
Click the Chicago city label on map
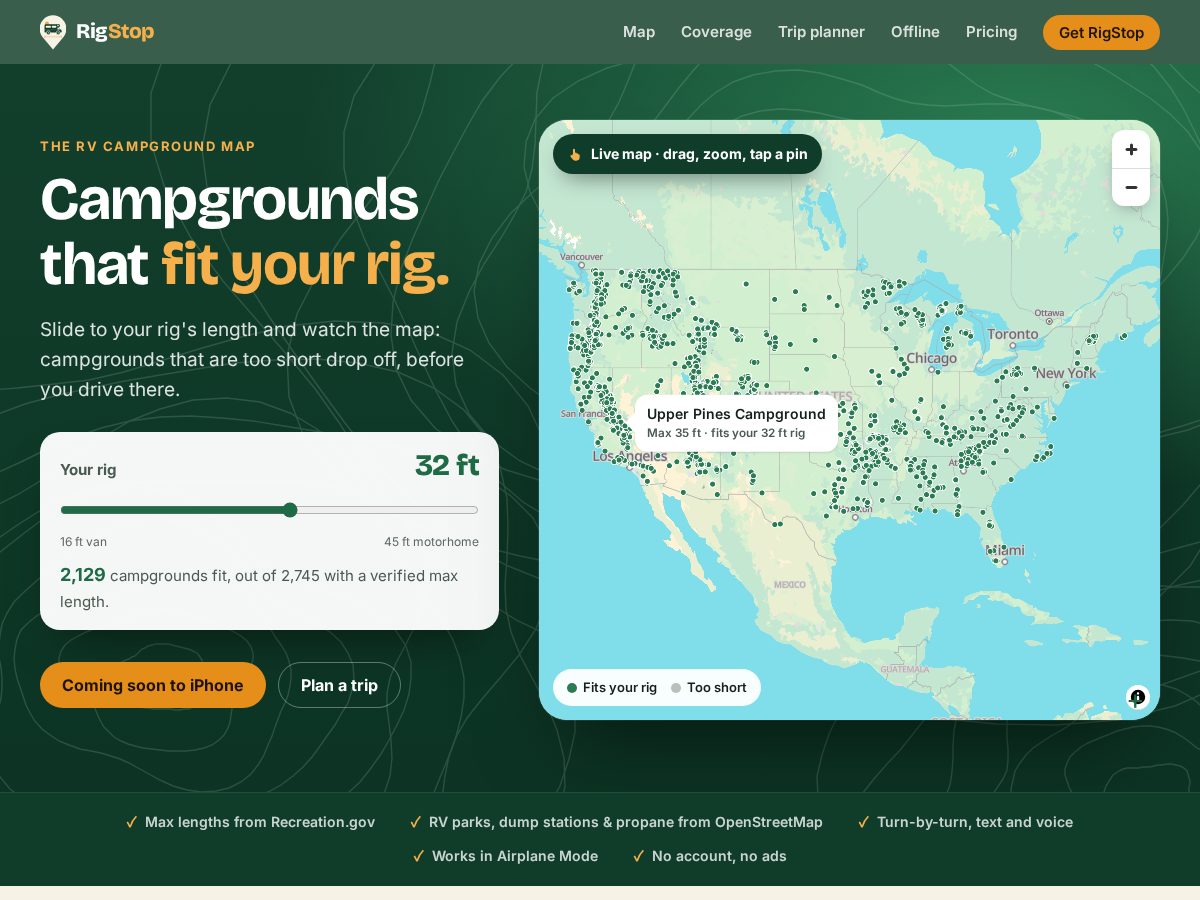click(x=931, y=358)
